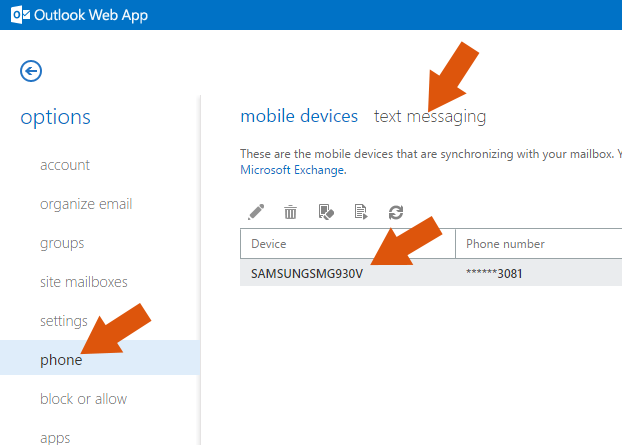
Task: Open block or allow options
Action: pyautogui.click(x=83, y=399)
